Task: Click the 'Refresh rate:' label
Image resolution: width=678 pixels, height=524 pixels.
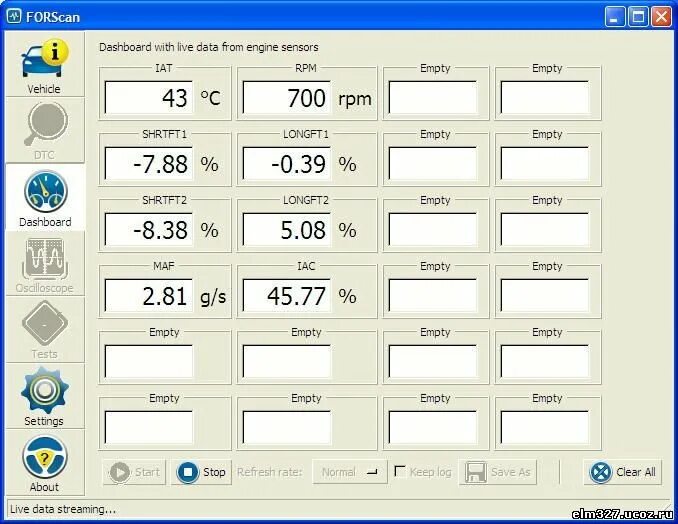Action: click(269, 472)
